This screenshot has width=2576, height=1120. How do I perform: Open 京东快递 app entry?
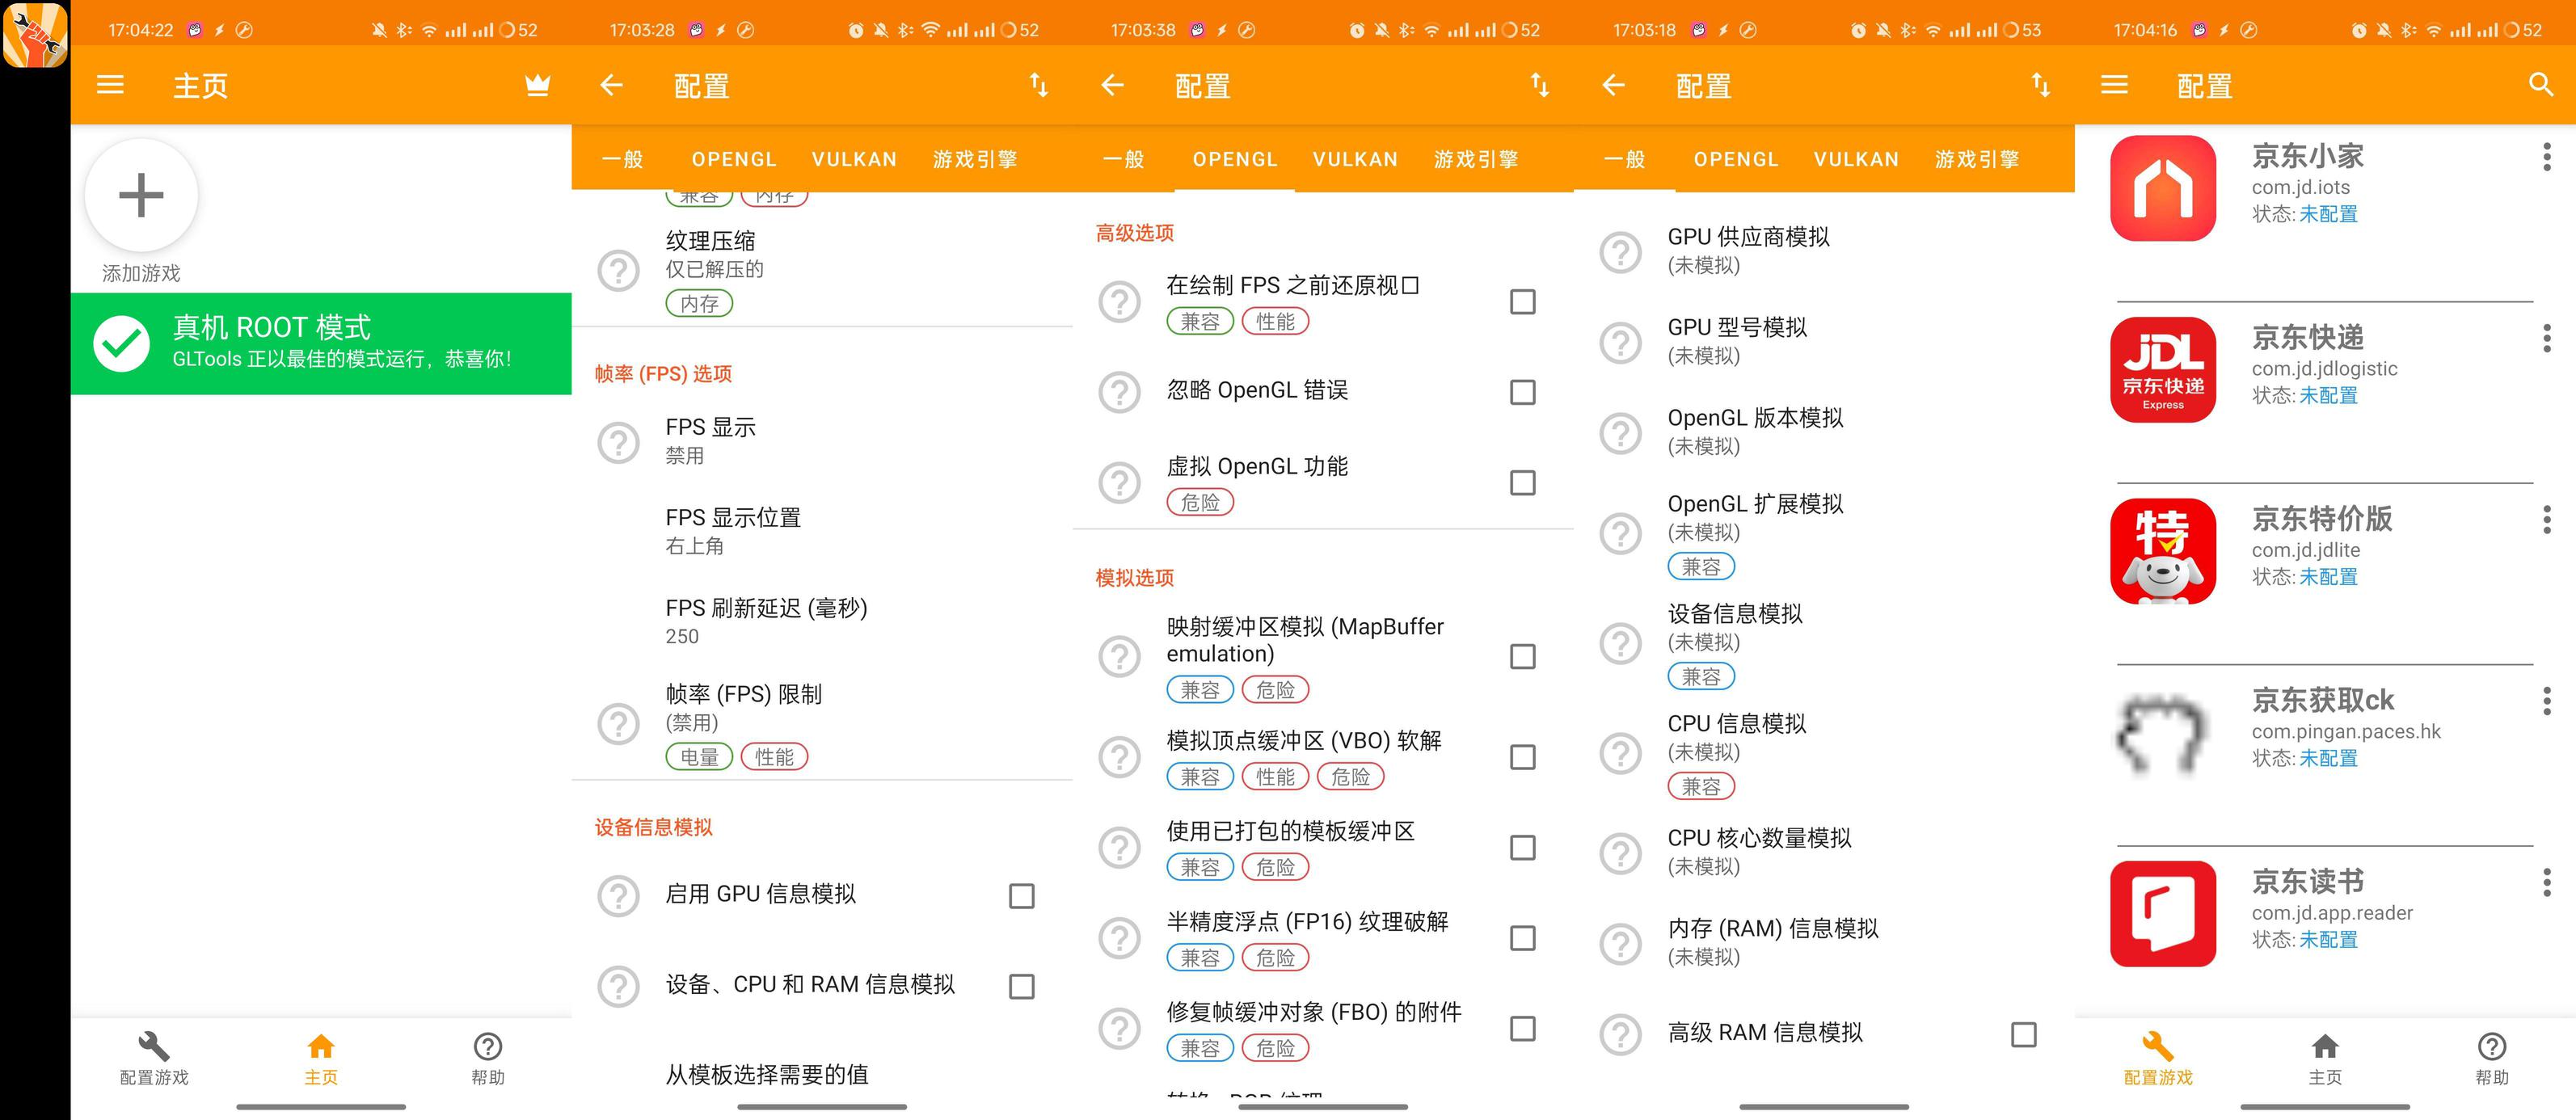click(2325, 369)
